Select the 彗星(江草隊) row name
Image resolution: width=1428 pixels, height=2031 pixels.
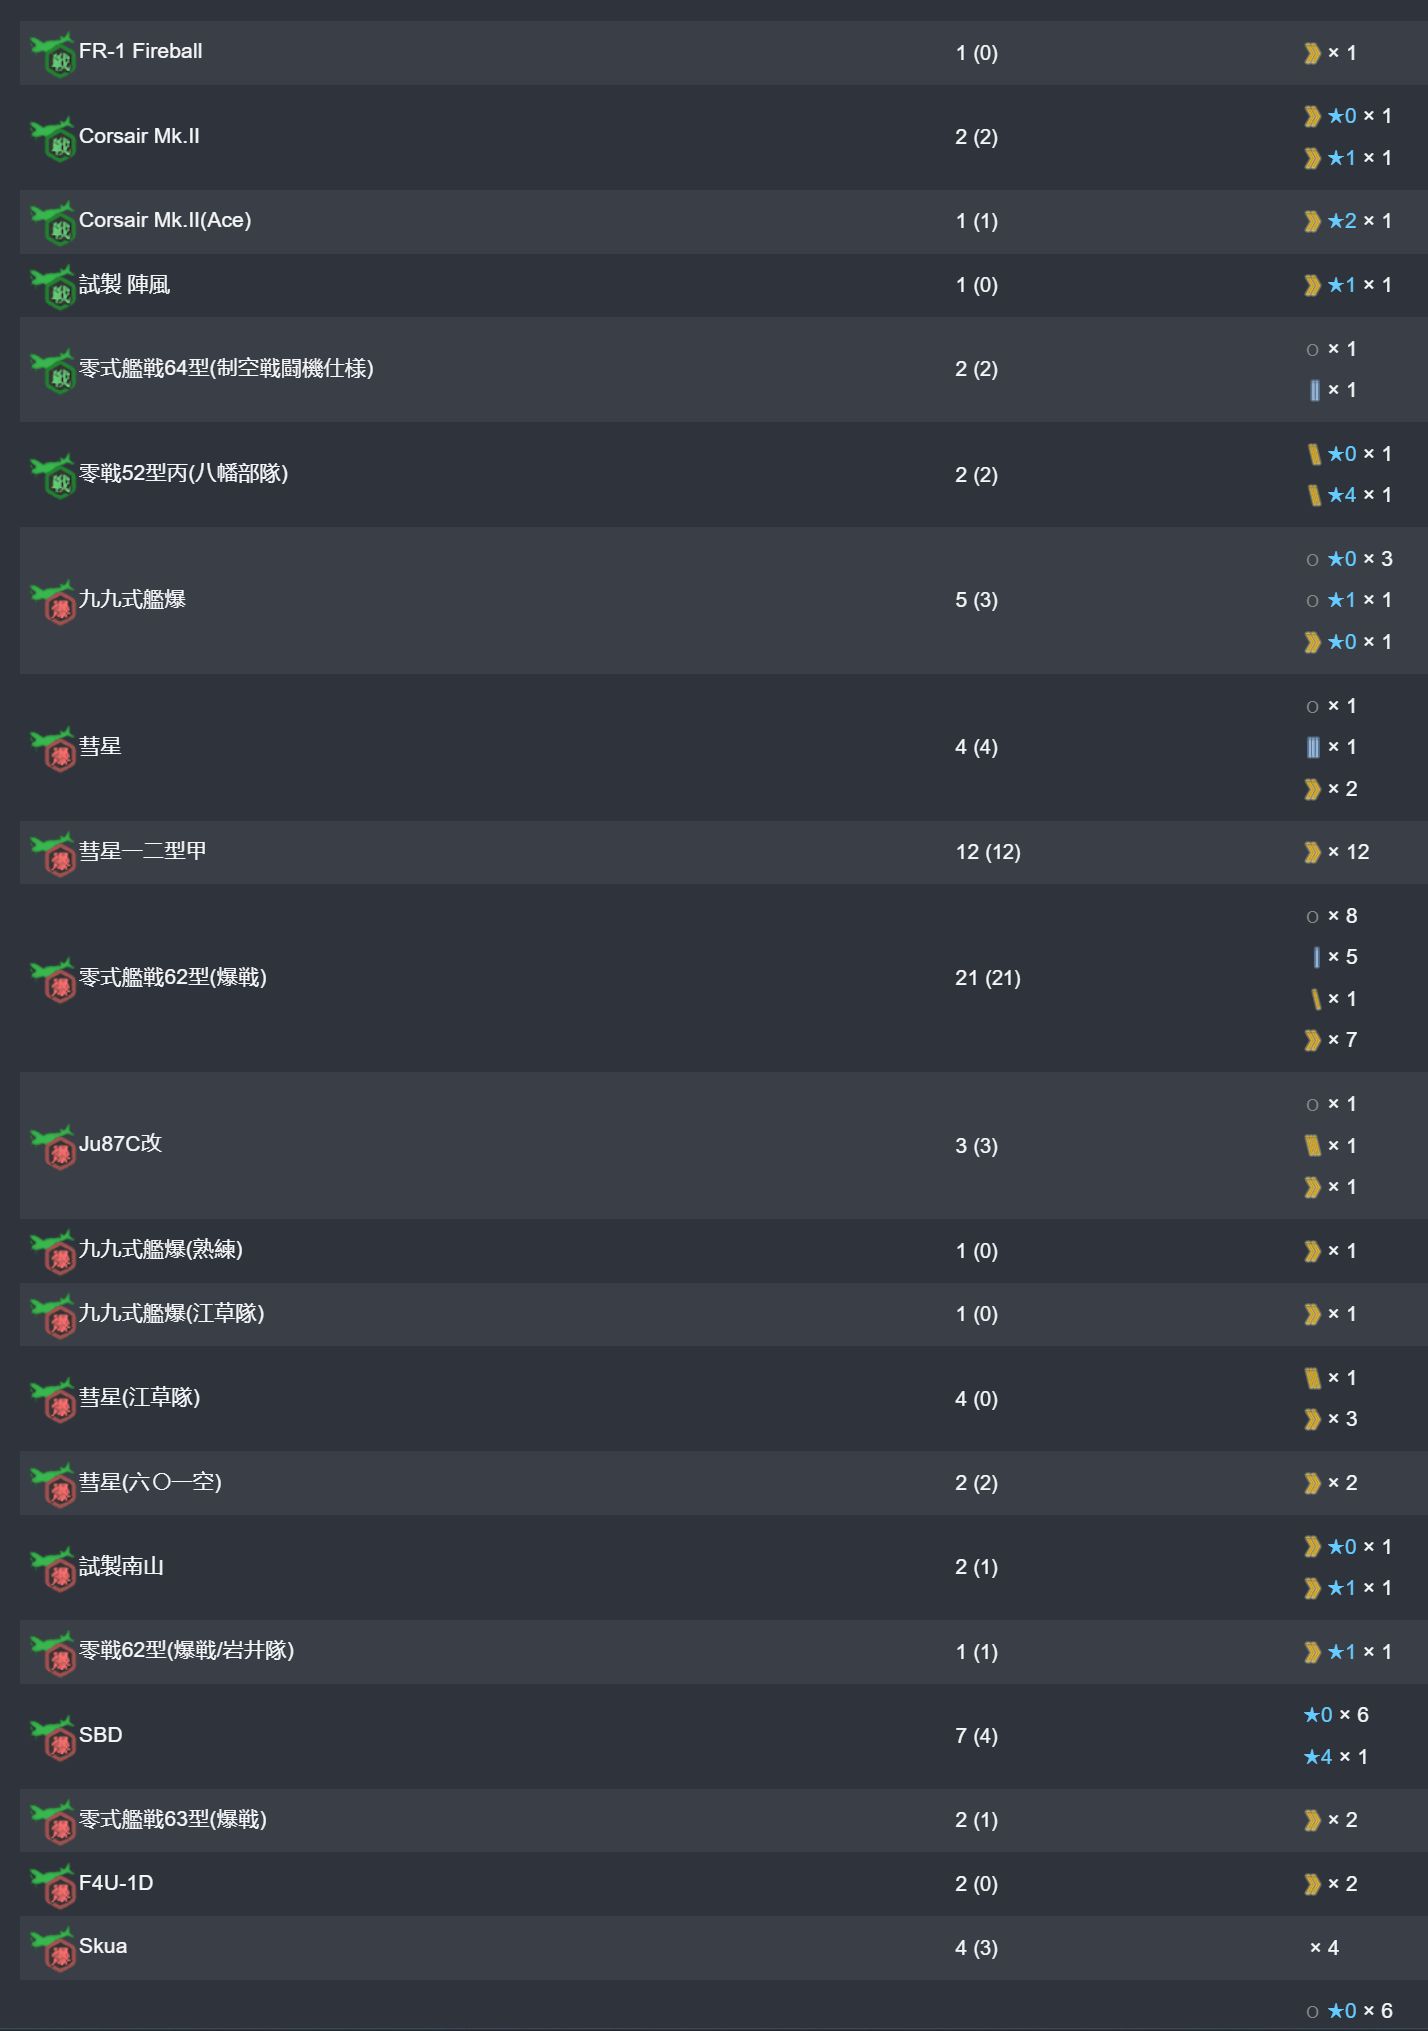[x=139, y=1397]
